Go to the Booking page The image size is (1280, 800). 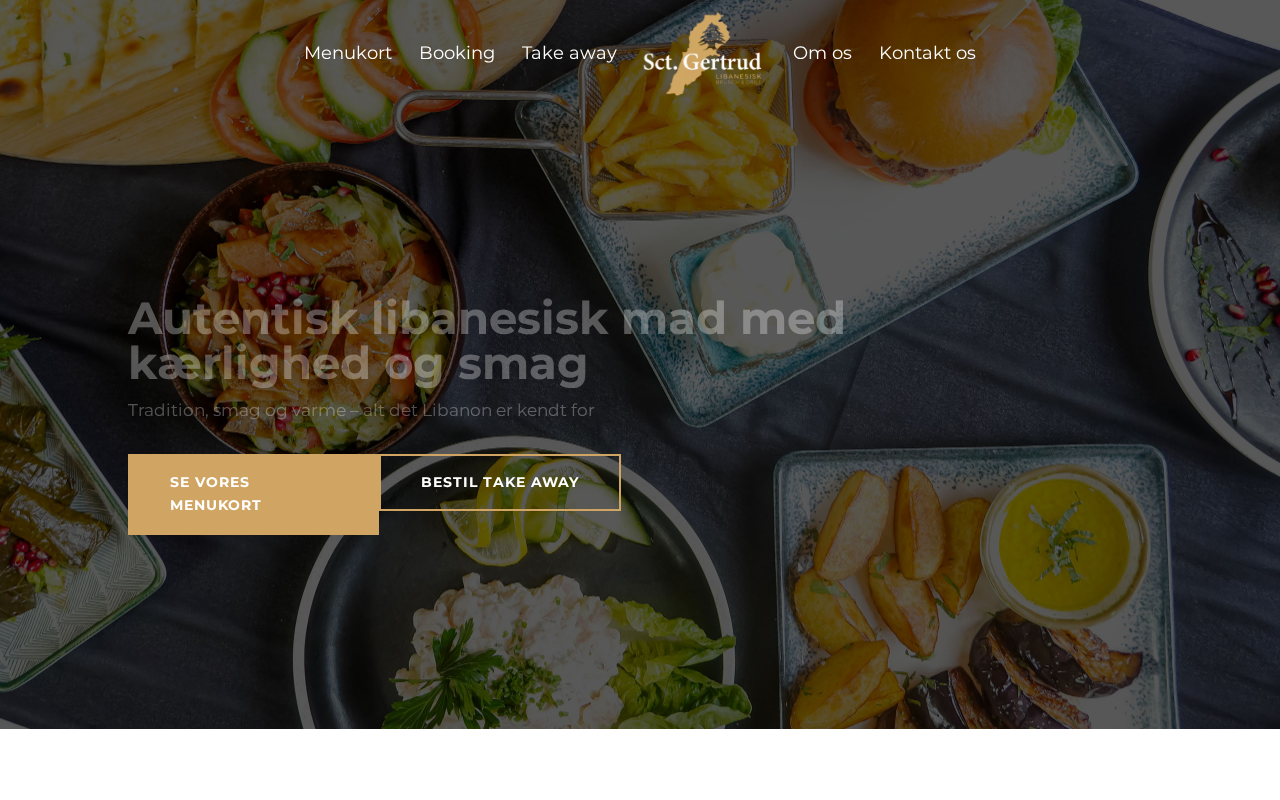pos(457,53)
